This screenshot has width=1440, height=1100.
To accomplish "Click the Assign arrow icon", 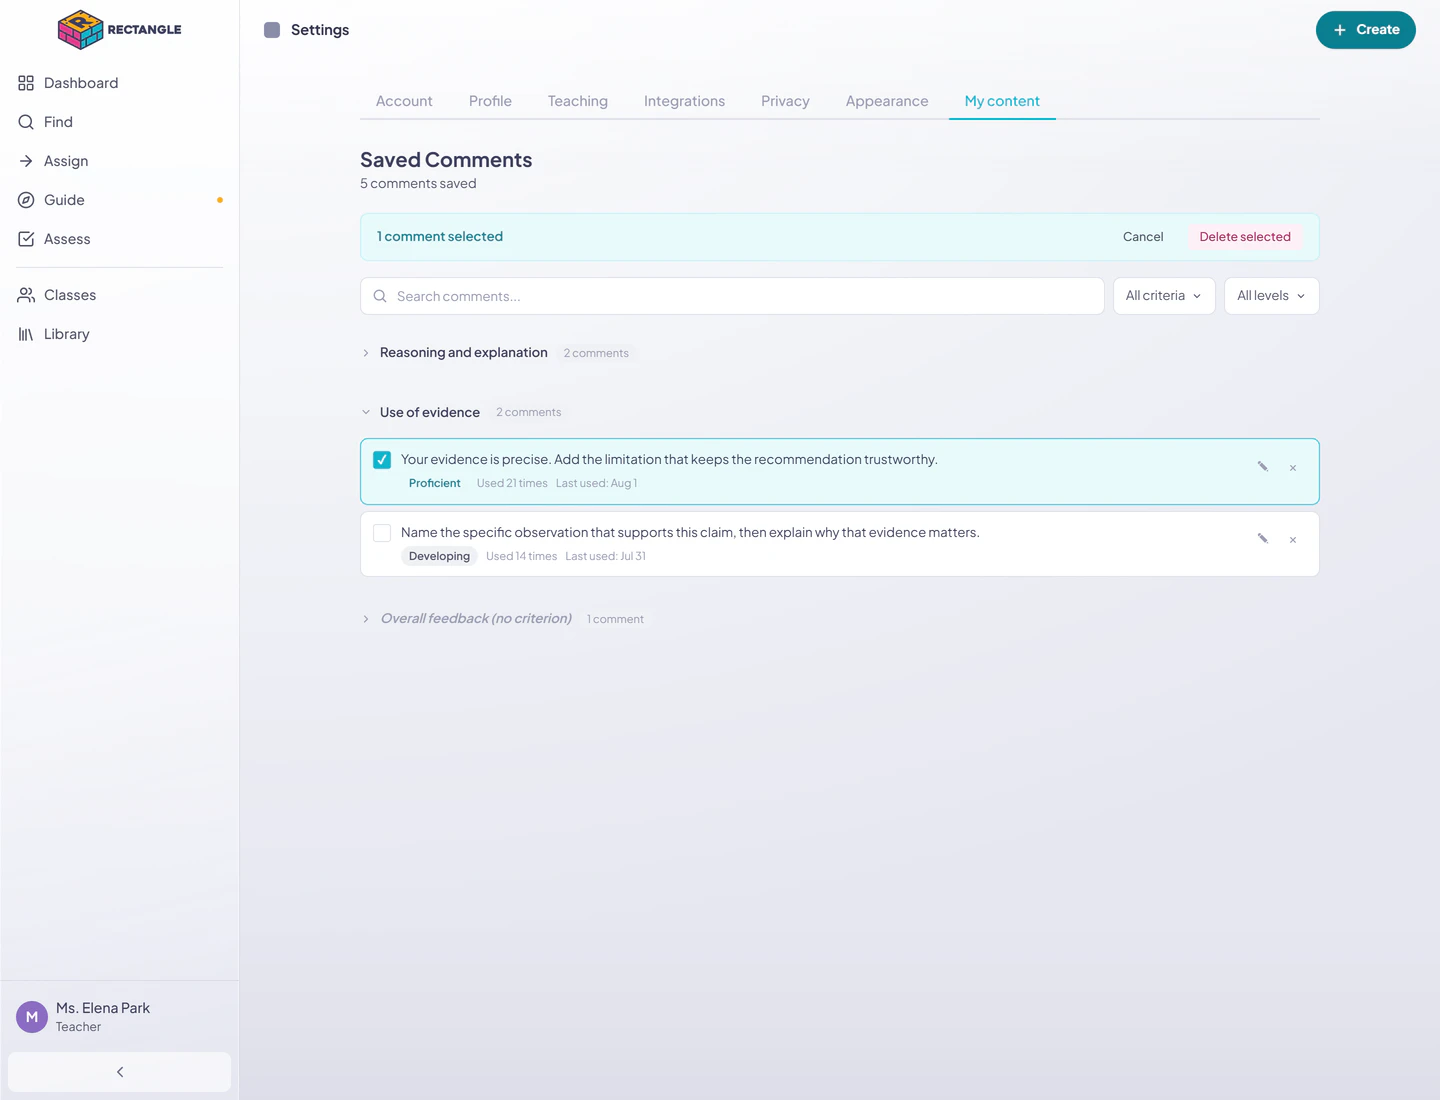I will (26, 161).
